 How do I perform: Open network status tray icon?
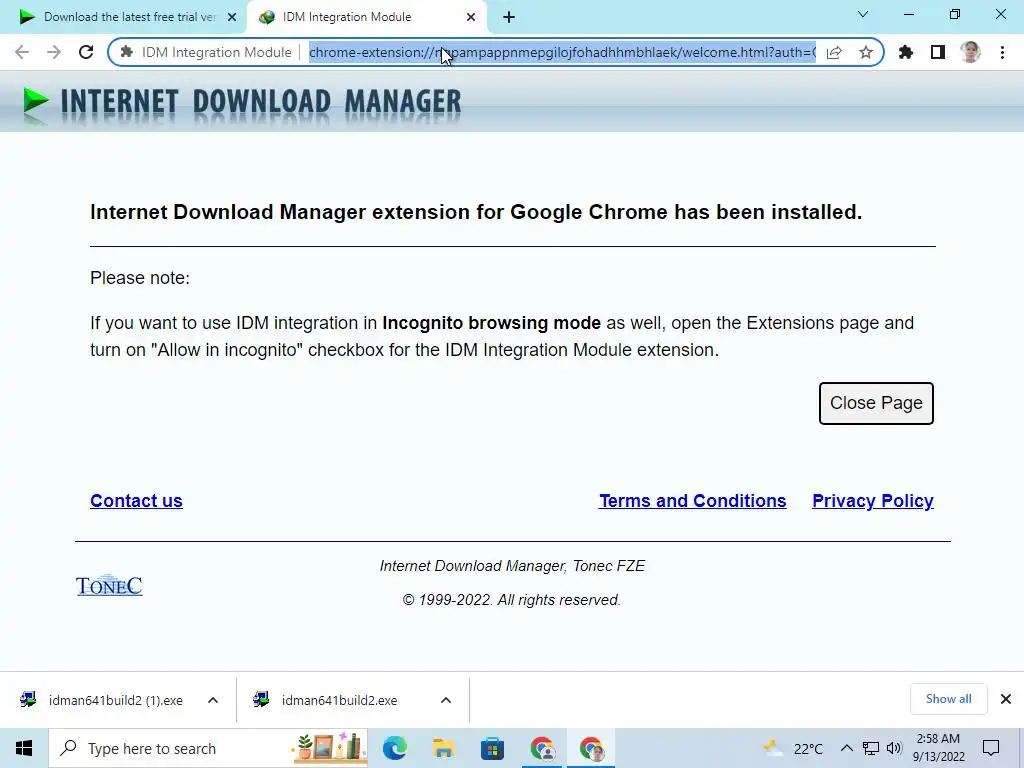point(871,748)
